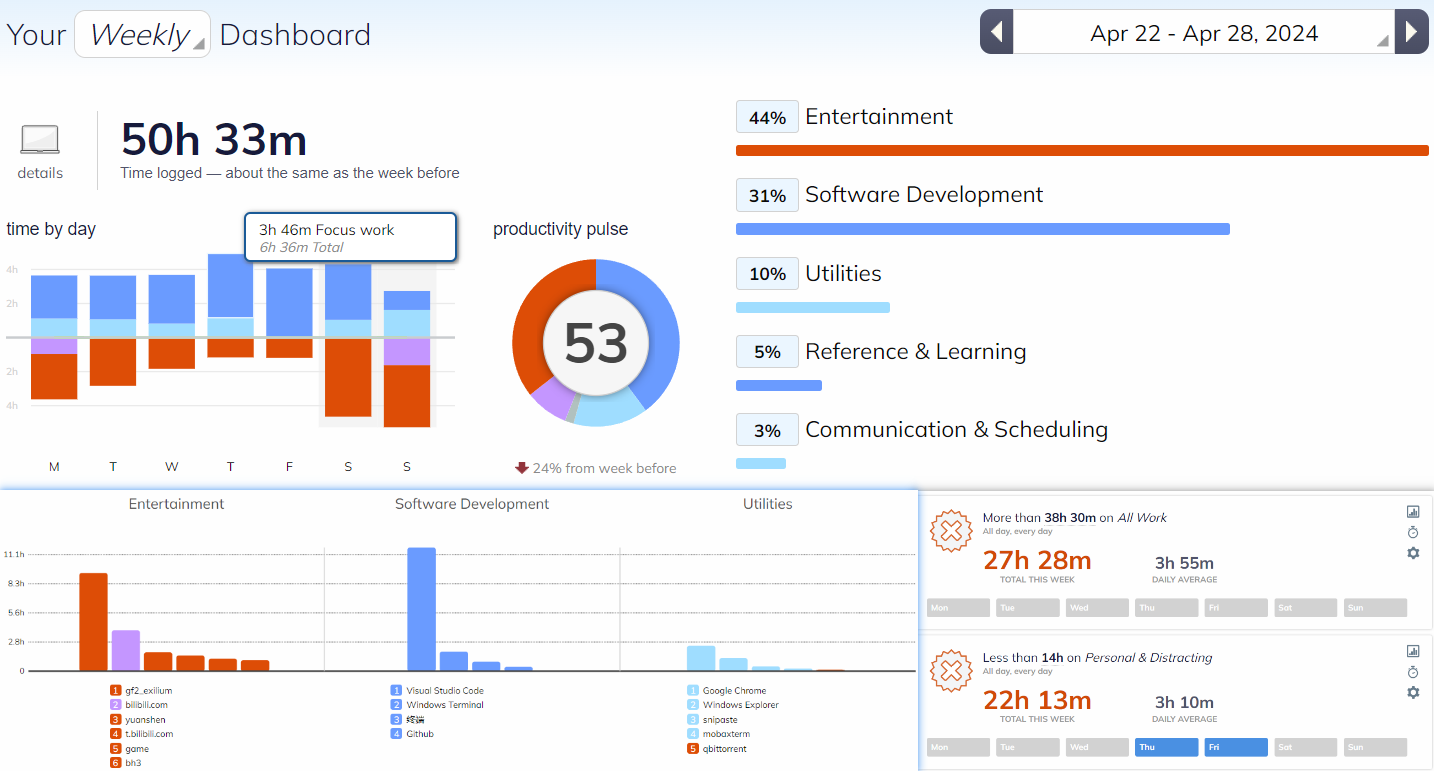Go to previous week with left arrow
Screen dimensions: 1434x771
pyautogui.click(x=996, y=32)
